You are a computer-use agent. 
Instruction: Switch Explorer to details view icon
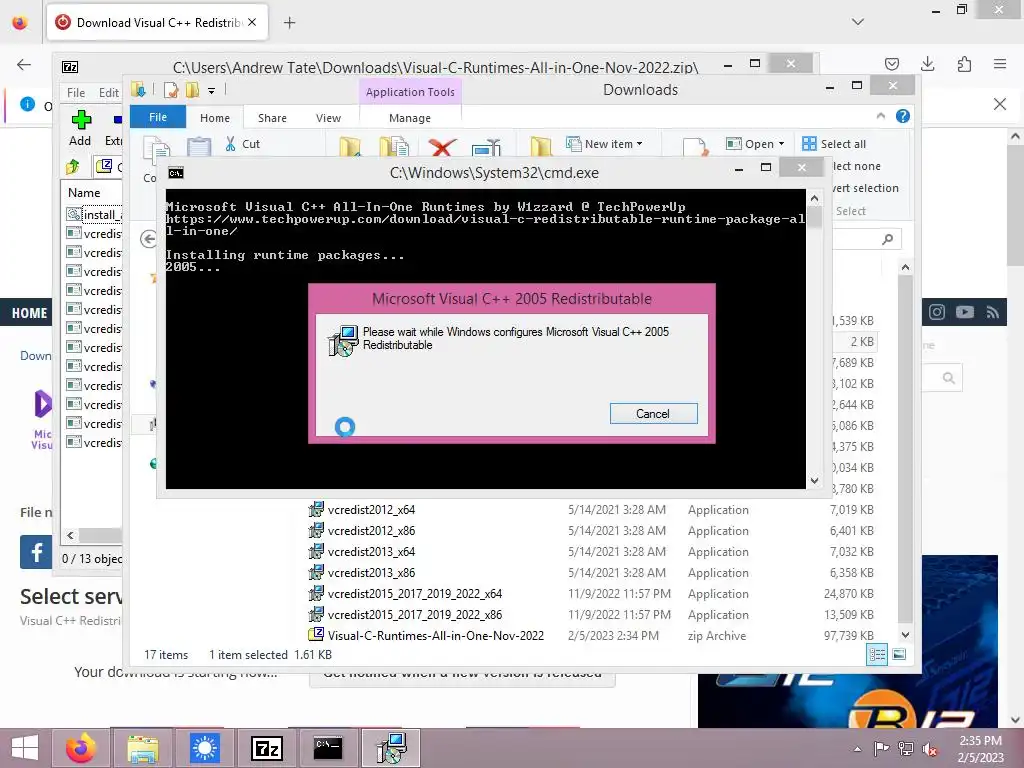877,654
